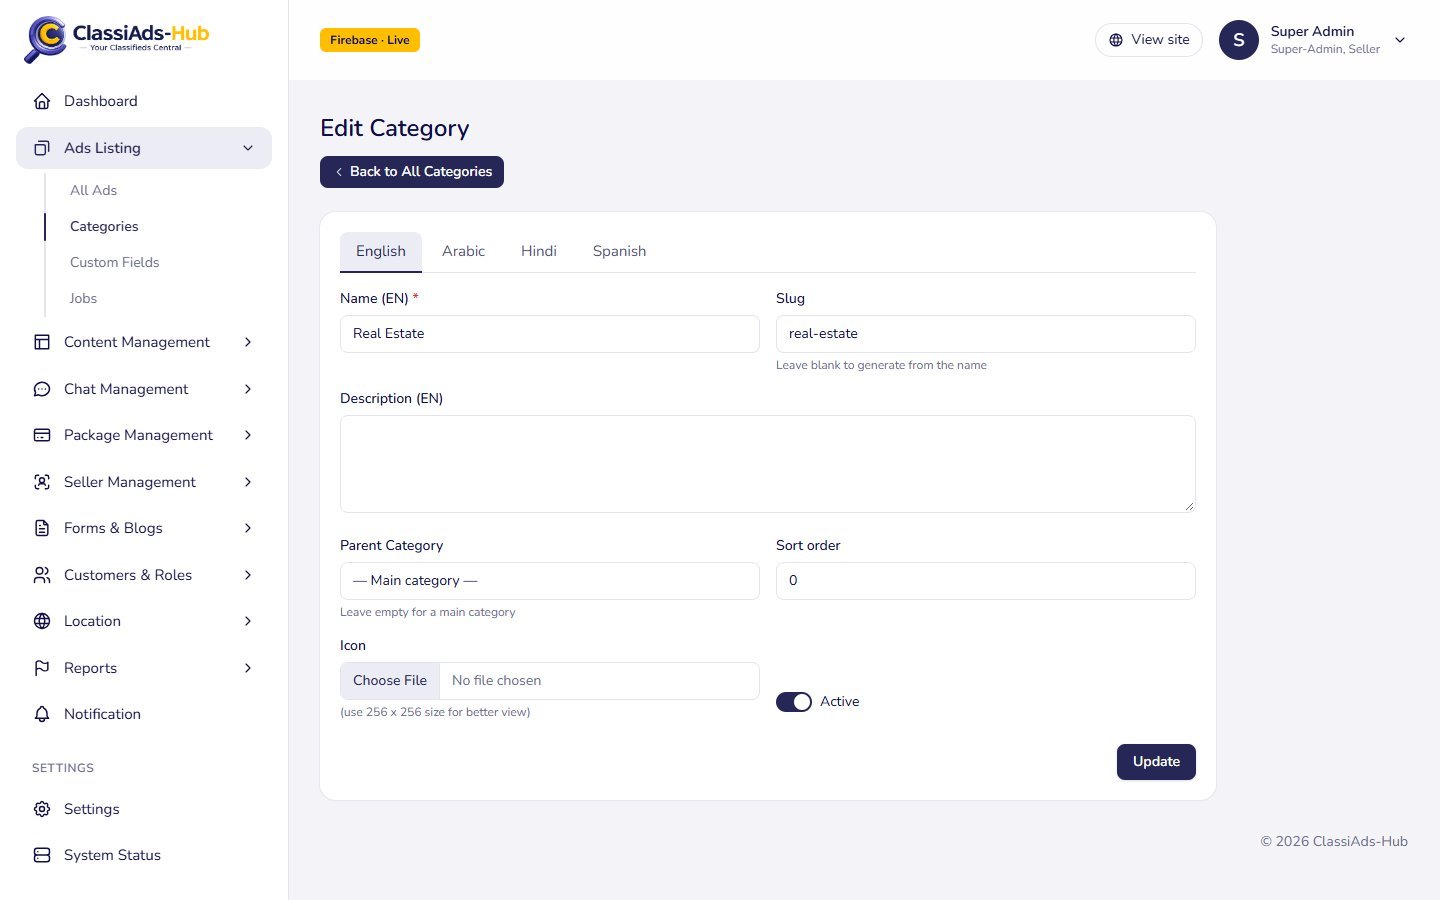
Task: Click the Name (EN) input field
Action: point(550,334)
